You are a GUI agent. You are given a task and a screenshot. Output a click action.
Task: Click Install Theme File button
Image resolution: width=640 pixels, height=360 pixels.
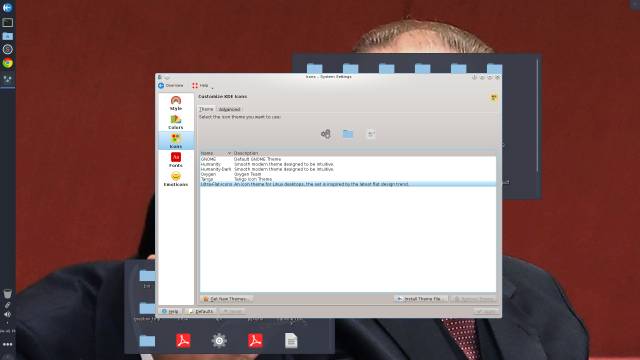click(420, 299)
